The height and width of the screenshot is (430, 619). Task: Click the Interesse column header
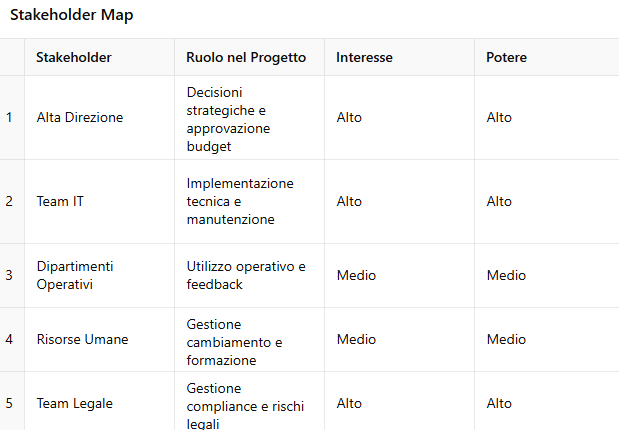[400, 57]
